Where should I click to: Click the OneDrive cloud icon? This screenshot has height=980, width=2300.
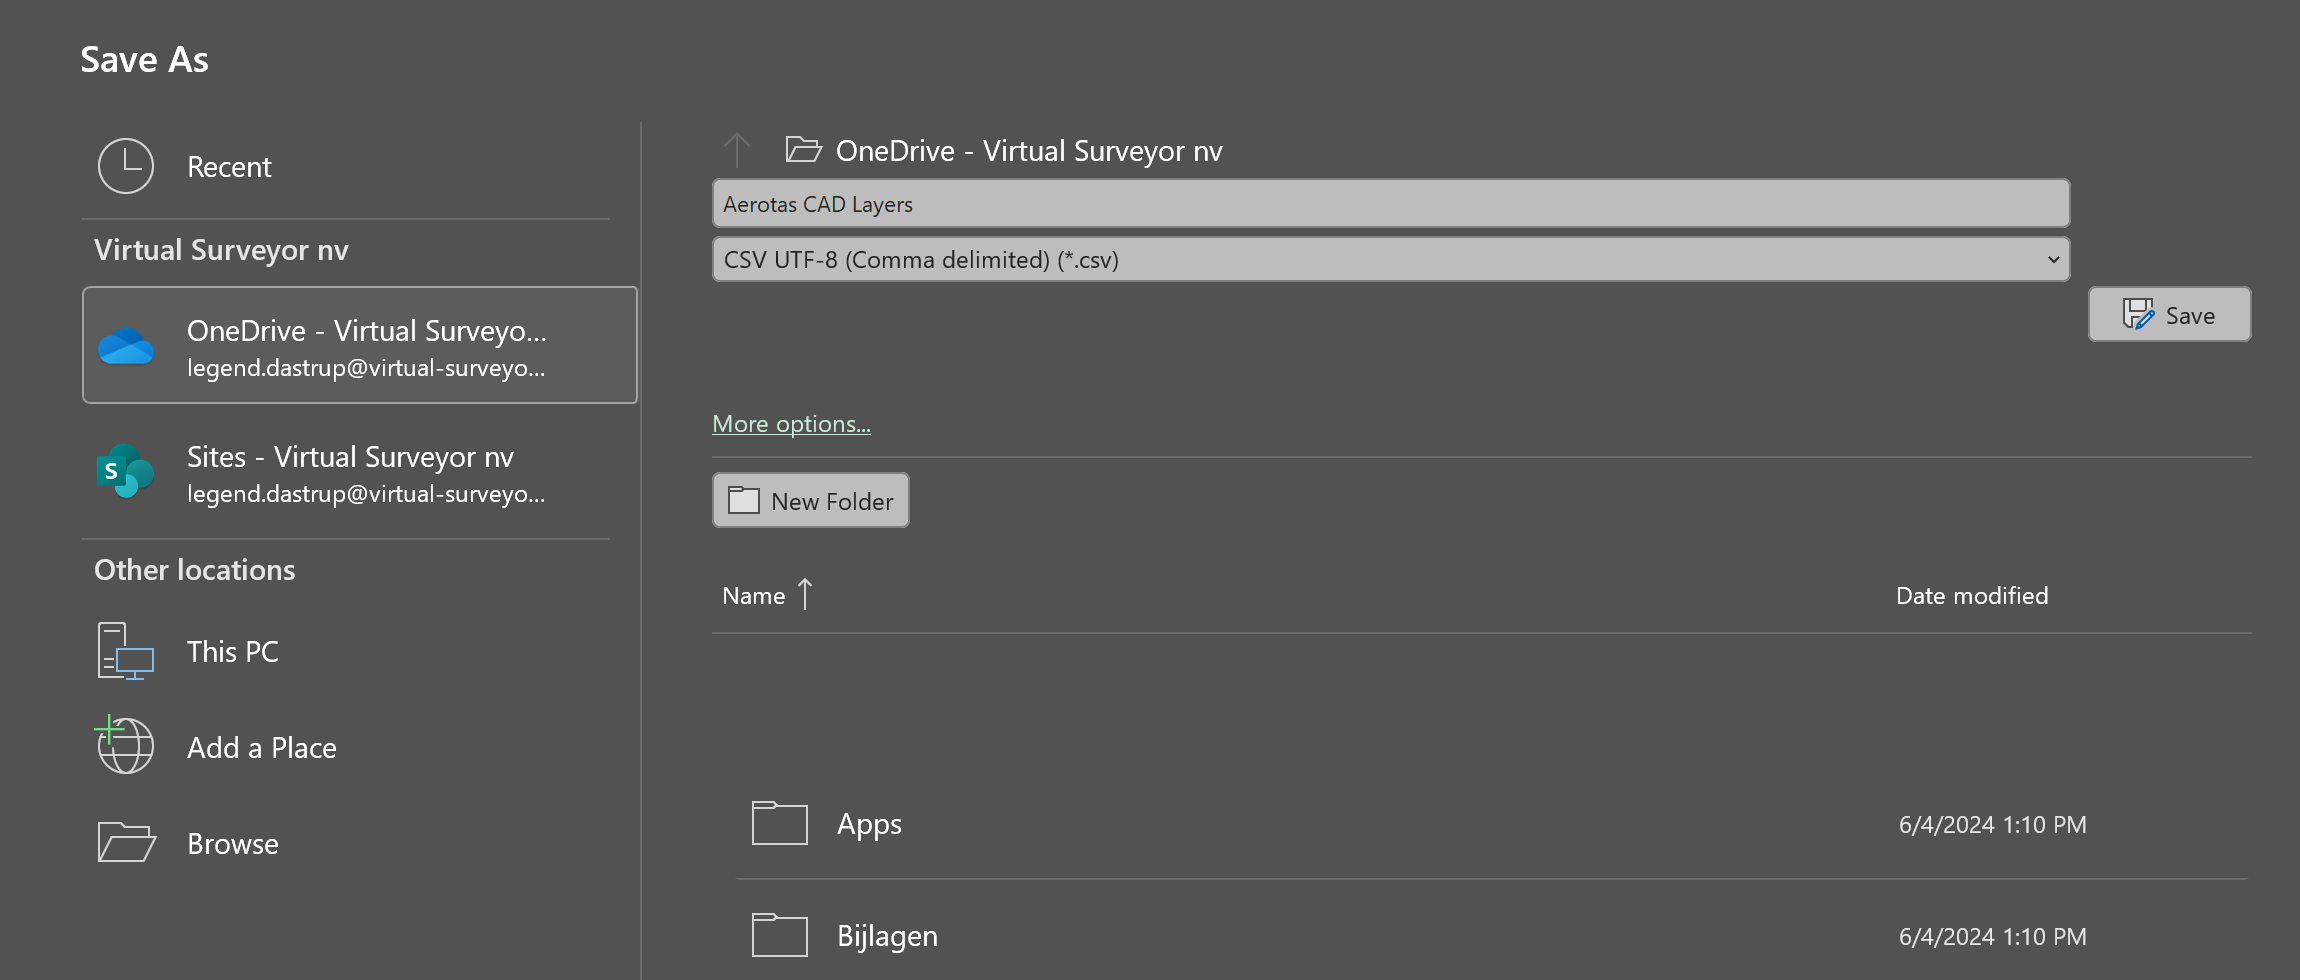[126, 346]
